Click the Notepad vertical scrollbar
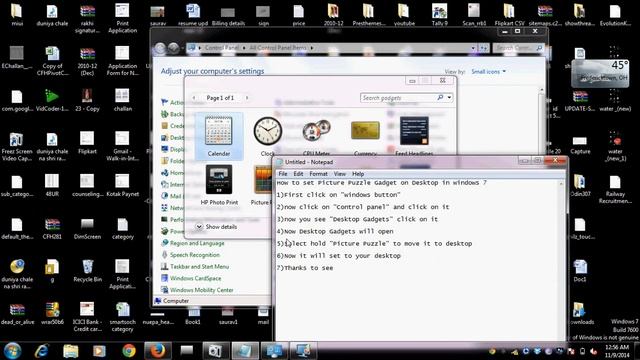 (562, 260)
